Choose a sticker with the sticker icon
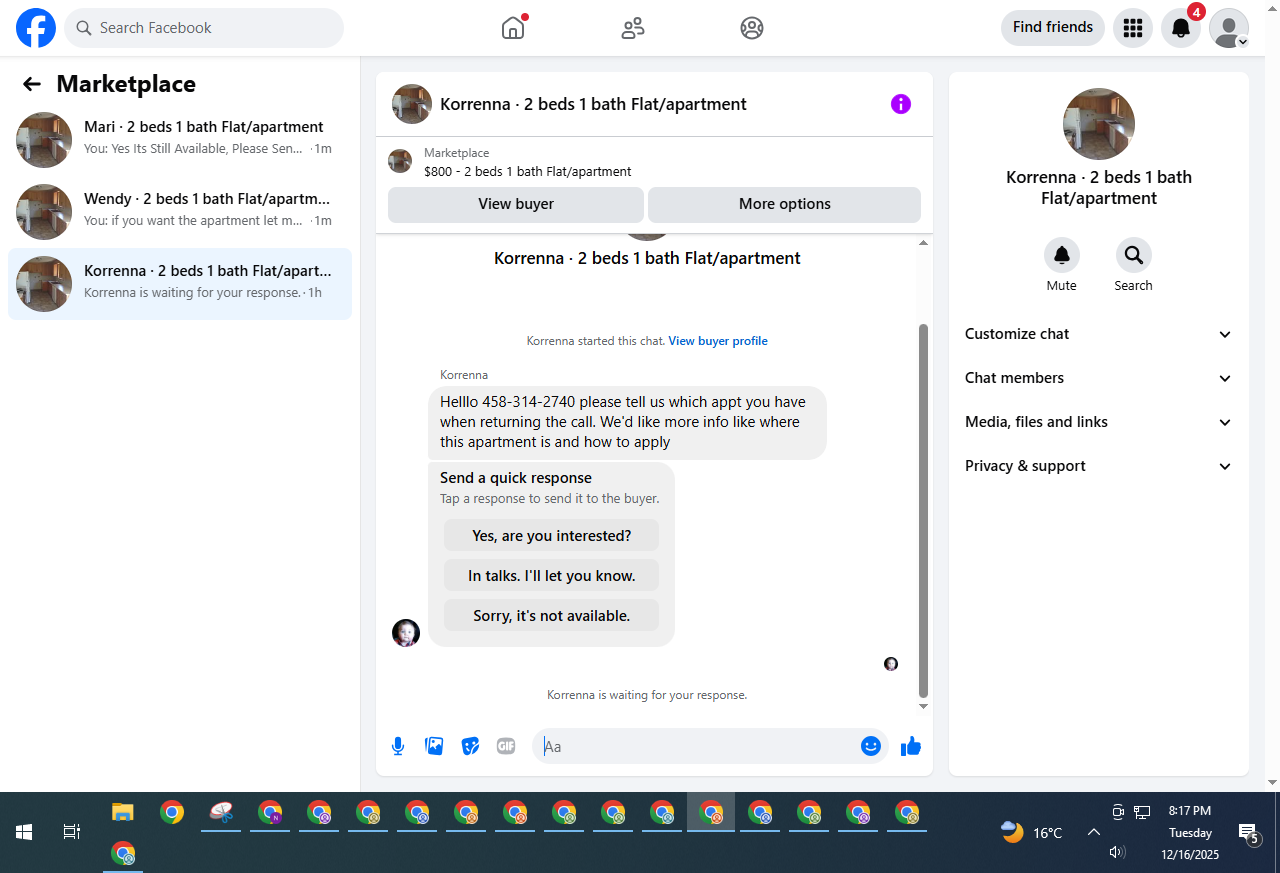 click(470, 746)
